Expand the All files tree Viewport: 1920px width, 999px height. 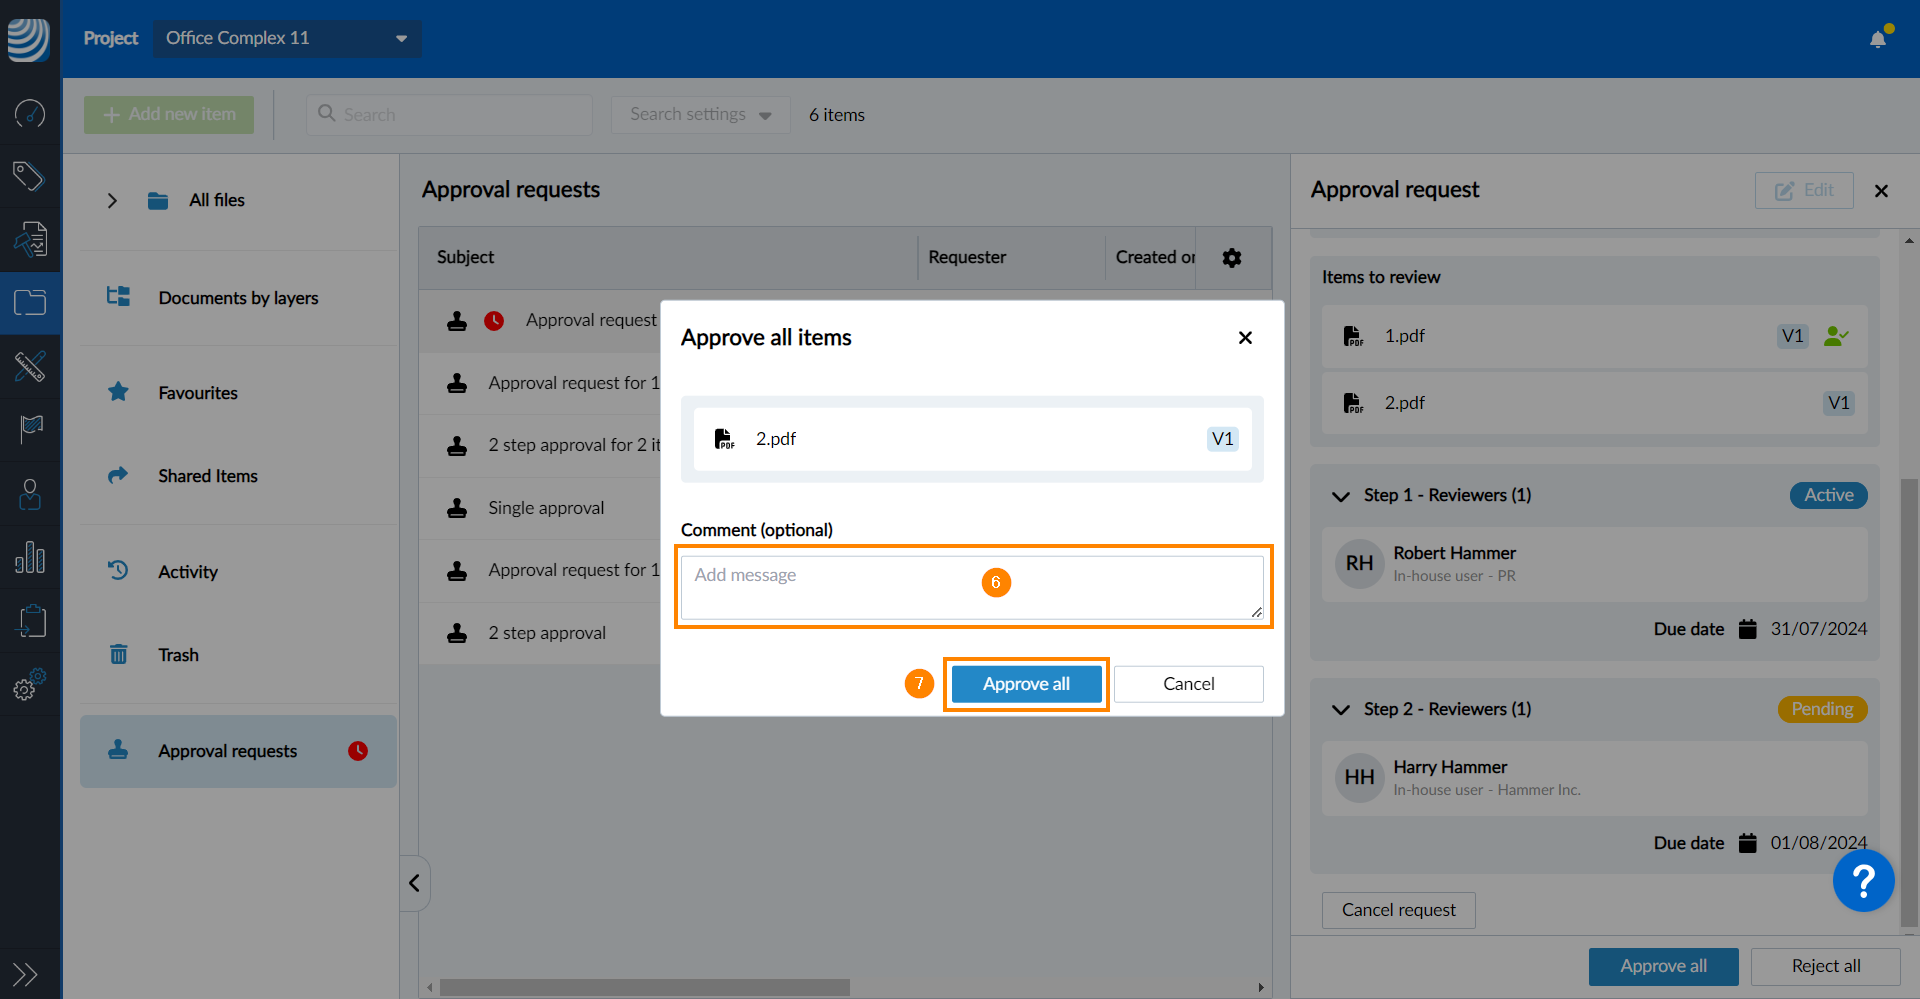[112, 201]
